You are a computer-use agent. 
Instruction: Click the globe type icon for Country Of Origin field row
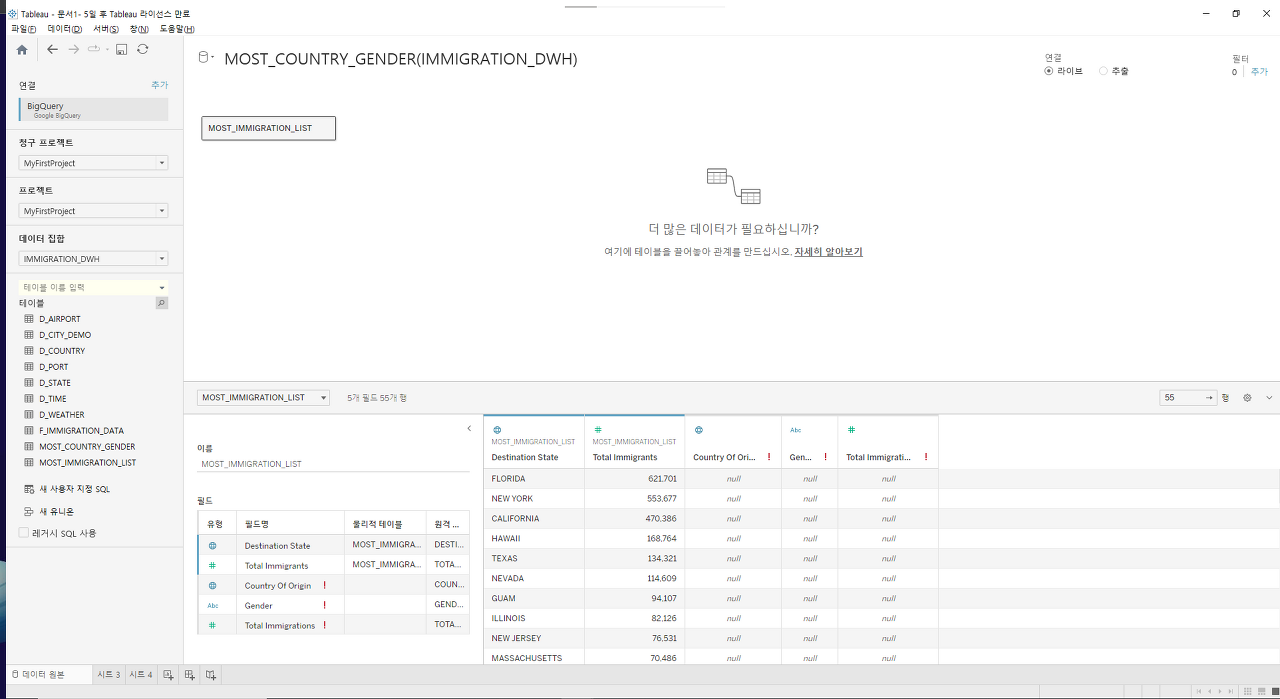[212, 586]
